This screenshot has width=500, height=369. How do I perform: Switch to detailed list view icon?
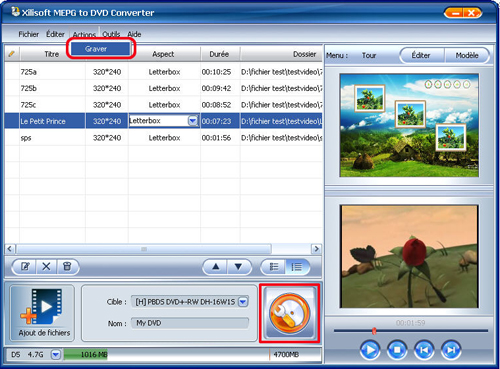tap(297, 267)
